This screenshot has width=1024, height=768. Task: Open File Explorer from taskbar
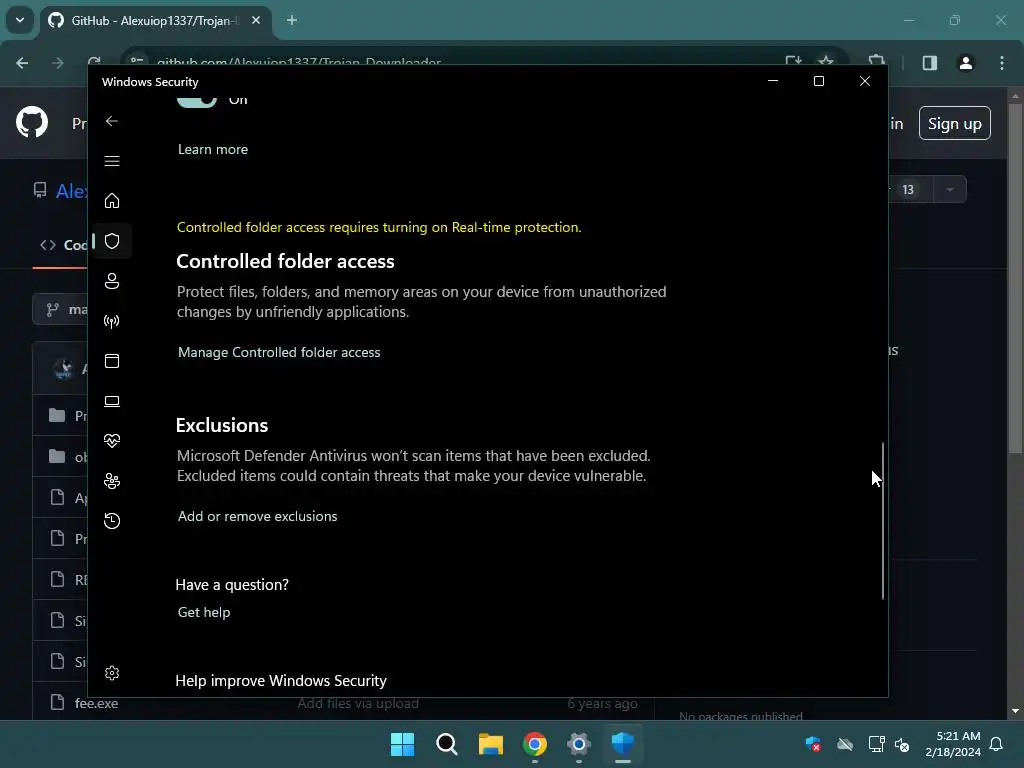click(490, 744)
